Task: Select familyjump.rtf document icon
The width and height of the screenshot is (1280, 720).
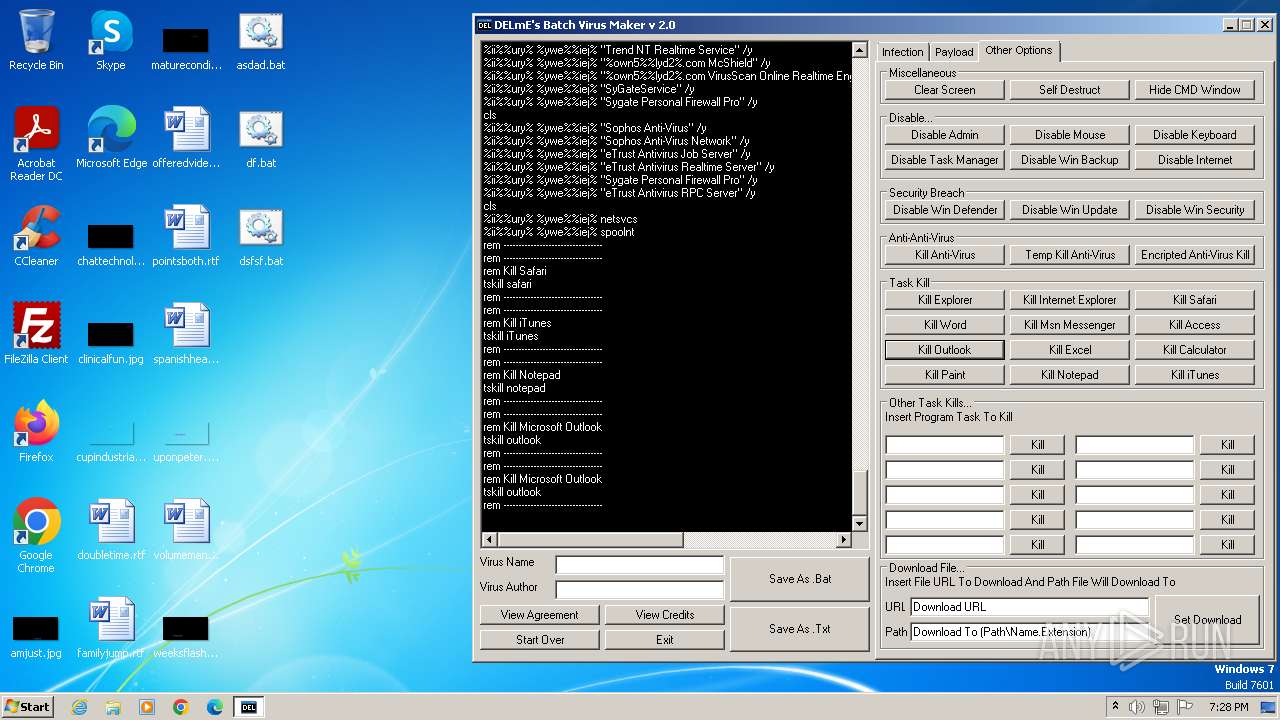Action: [x=111, y=627]
